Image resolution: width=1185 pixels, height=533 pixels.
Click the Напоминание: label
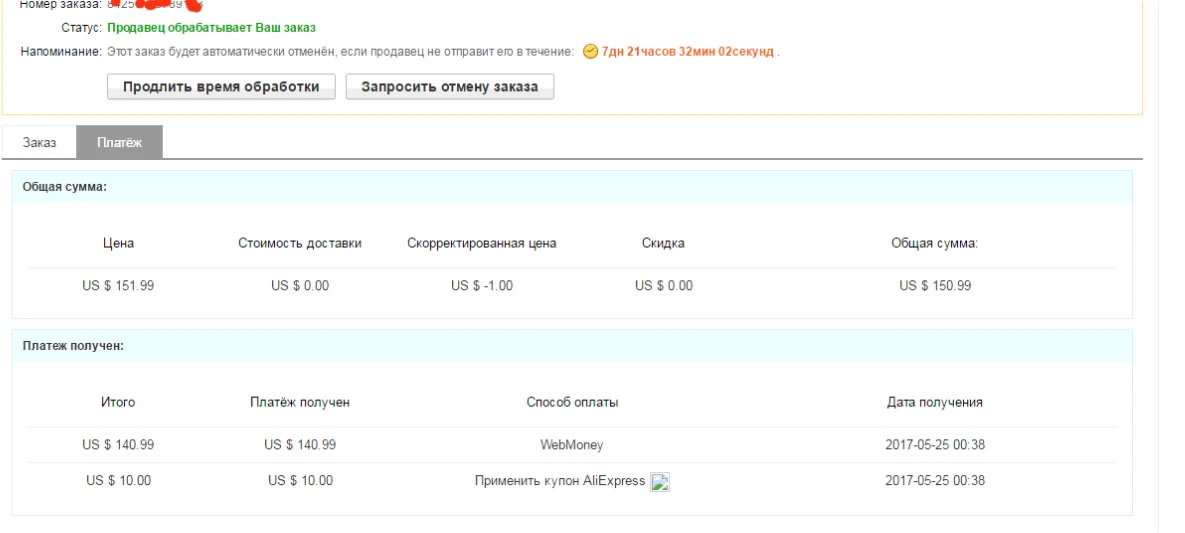point(61,51)
